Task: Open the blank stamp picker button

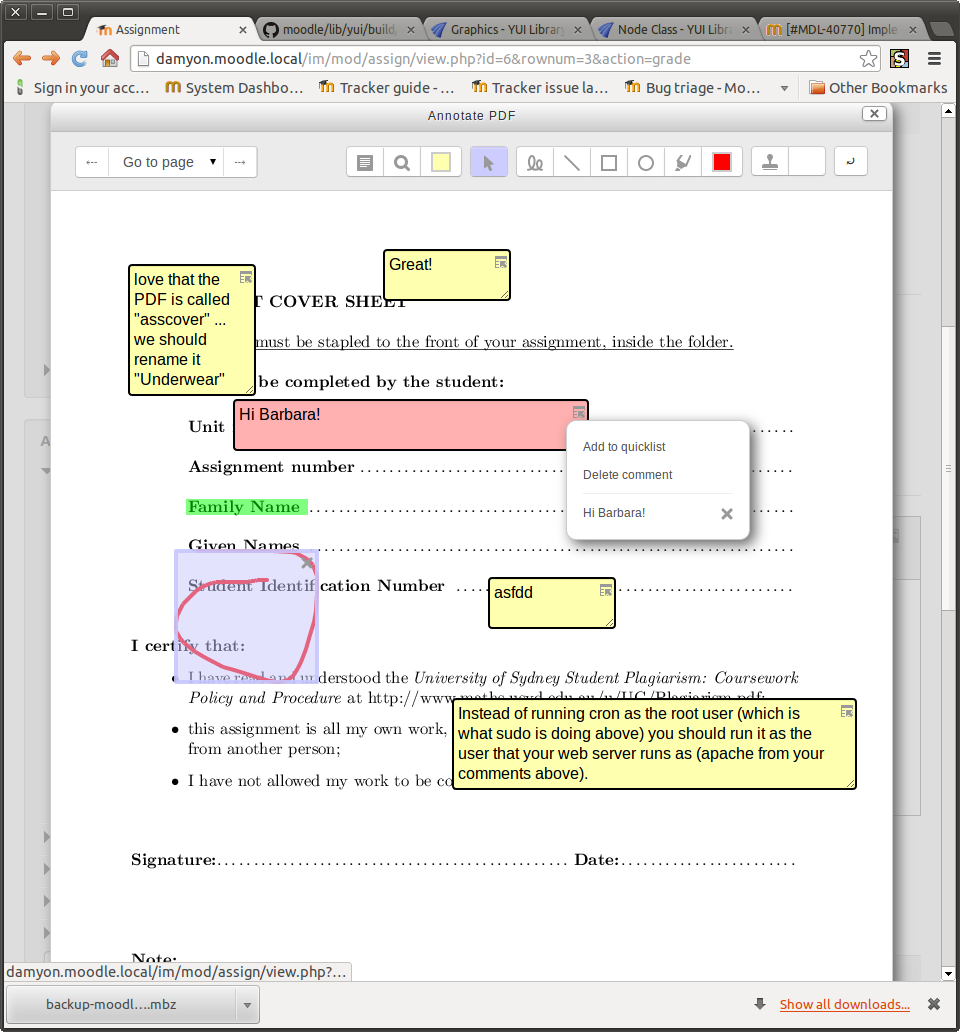Action: point(807,163)
